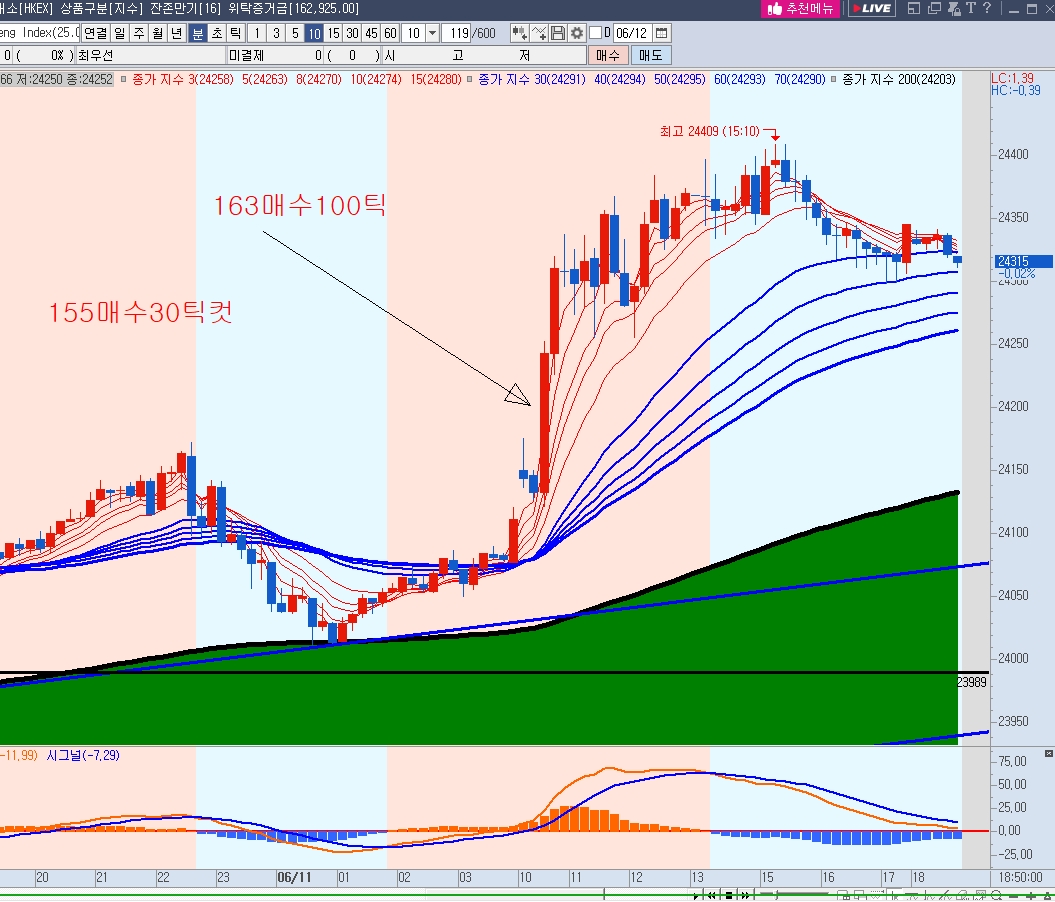Set interval to 5 minutes
The height and width of the screenshot is (902, 1055).
[295, 33]
